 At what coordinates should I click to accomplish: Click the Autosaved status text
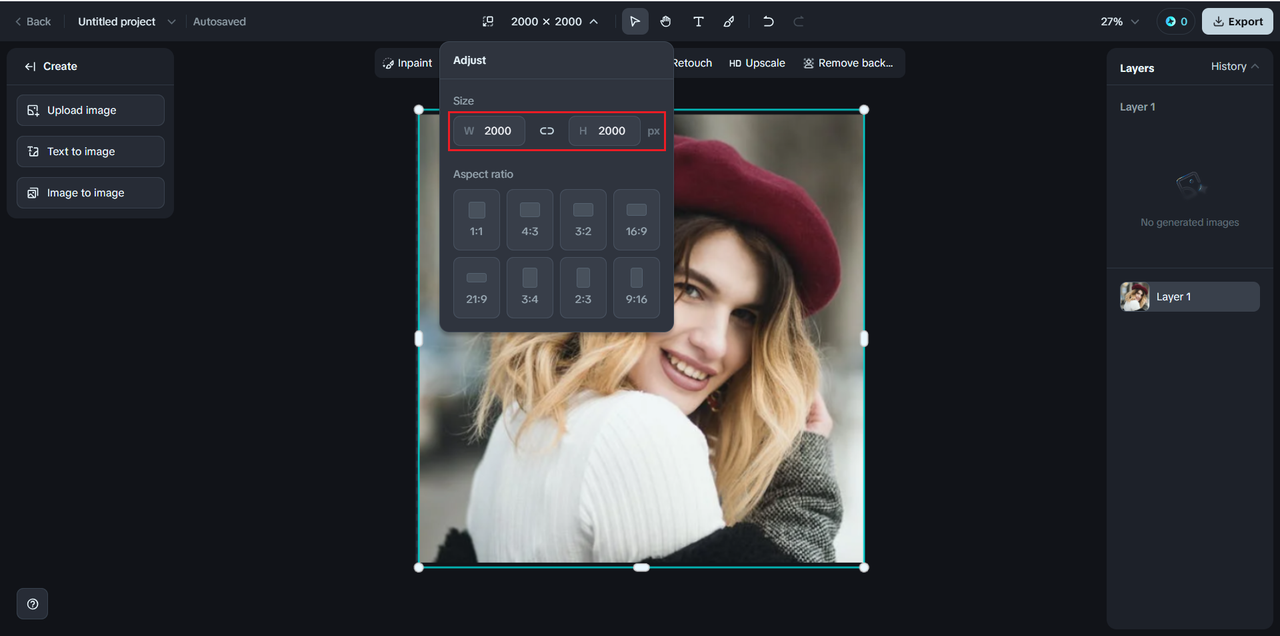pyautogui.click(x=219, y=21)
